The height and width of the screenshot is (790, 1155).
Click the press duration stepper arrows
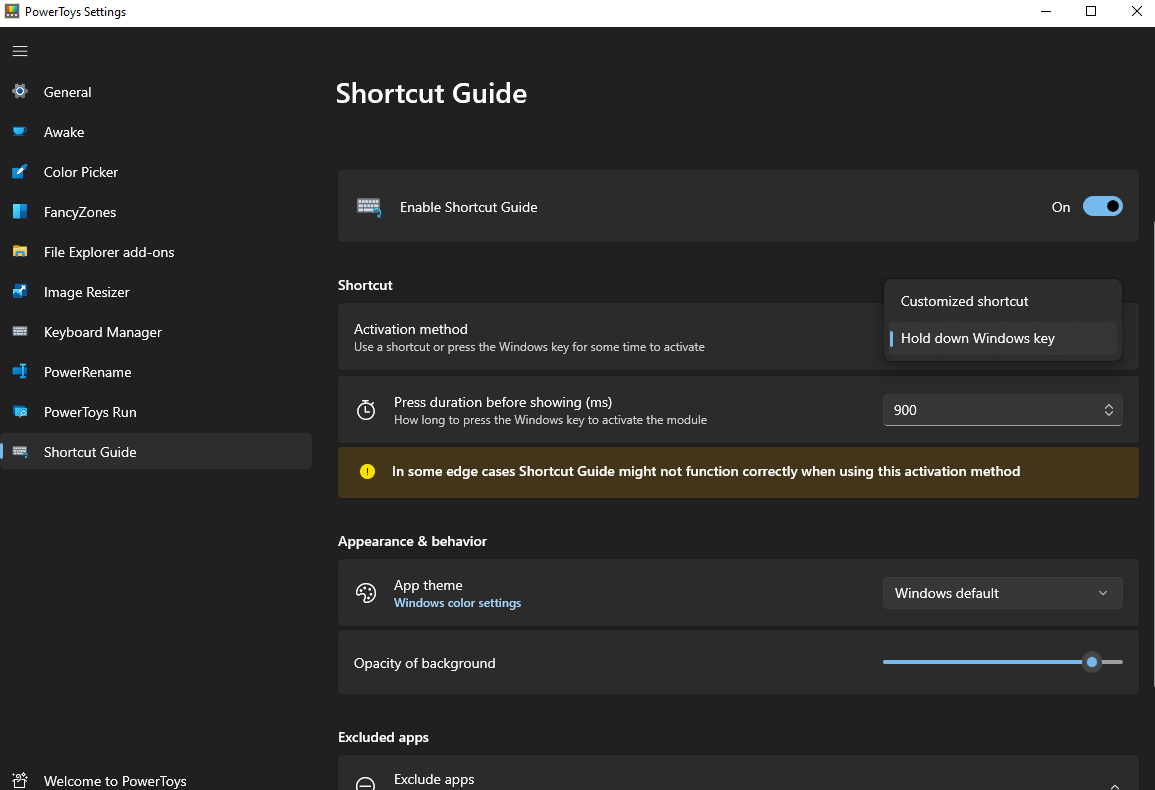pyautogui.click(x=1108, y=409)
